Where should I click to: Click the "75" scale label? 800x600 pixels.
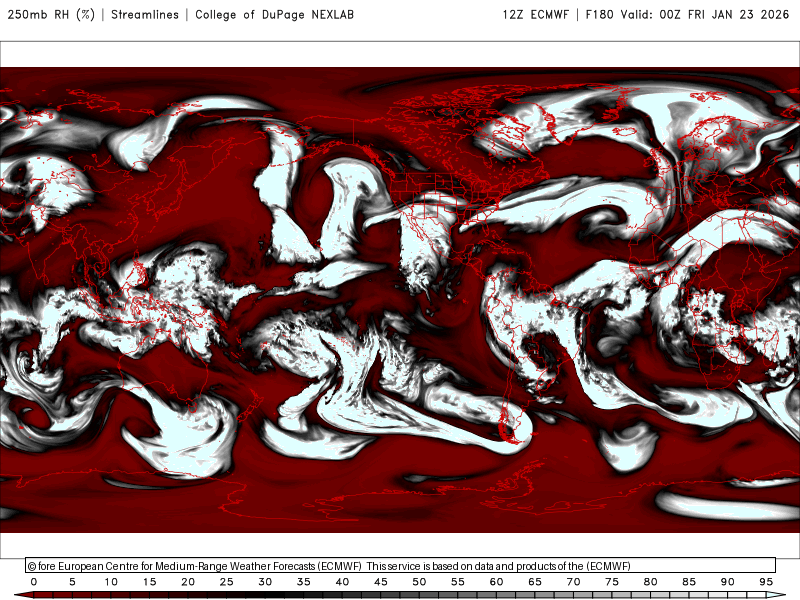tap(612, 582)
